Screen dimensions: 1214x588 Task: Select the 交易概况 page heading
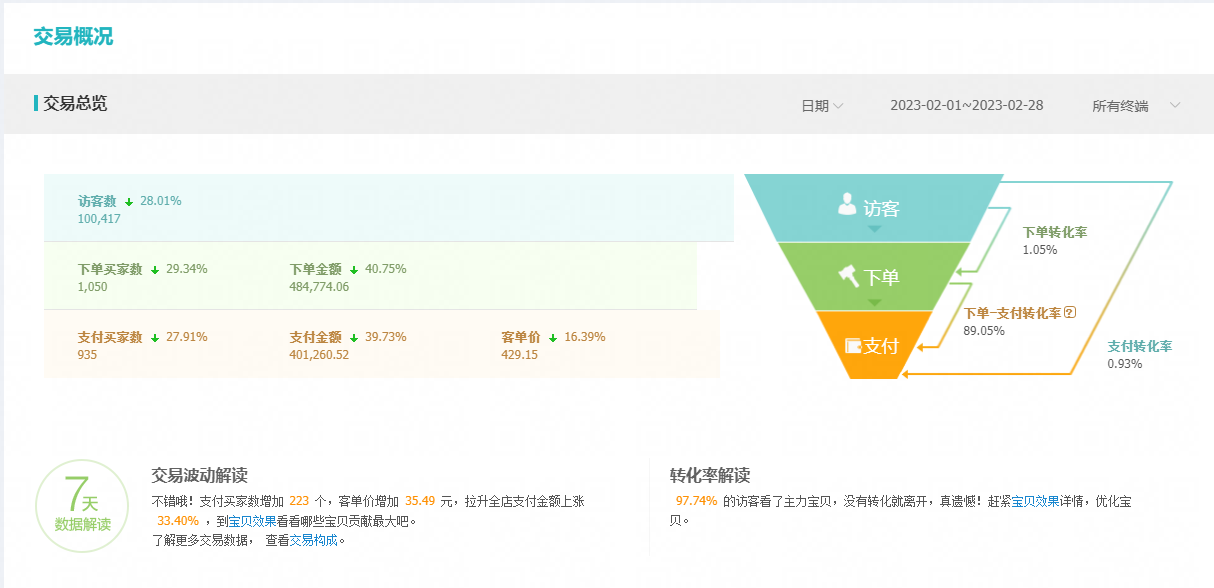73,37
